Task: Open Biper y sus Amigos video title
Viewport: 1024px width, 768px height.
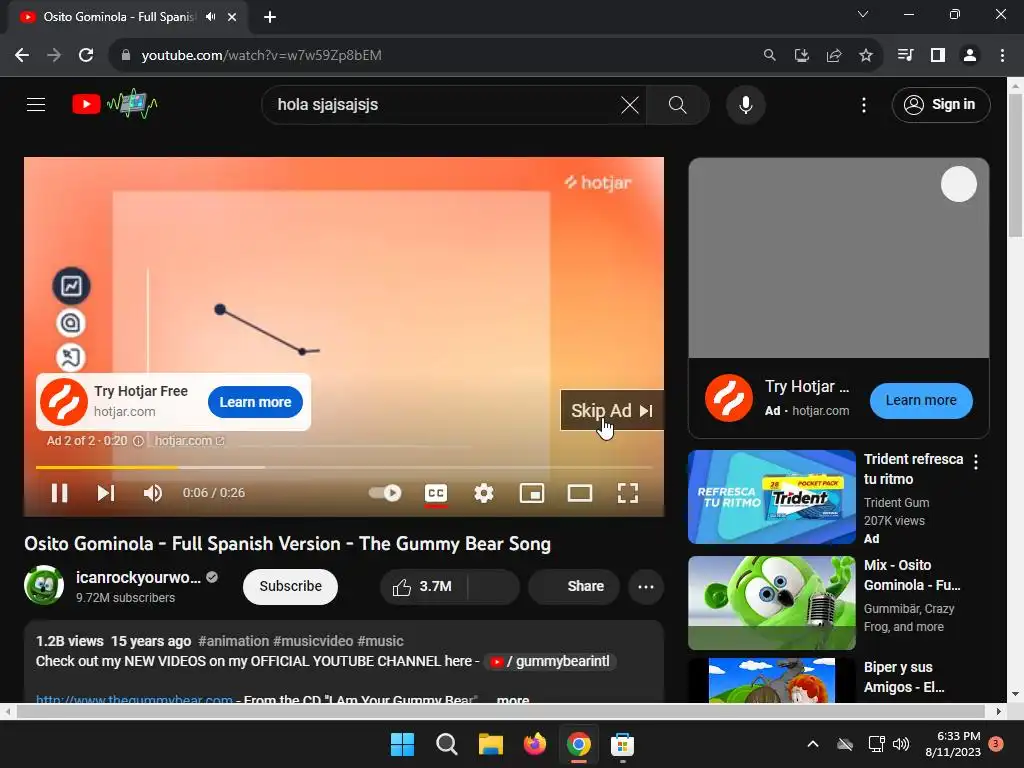Action: [904, 677]
